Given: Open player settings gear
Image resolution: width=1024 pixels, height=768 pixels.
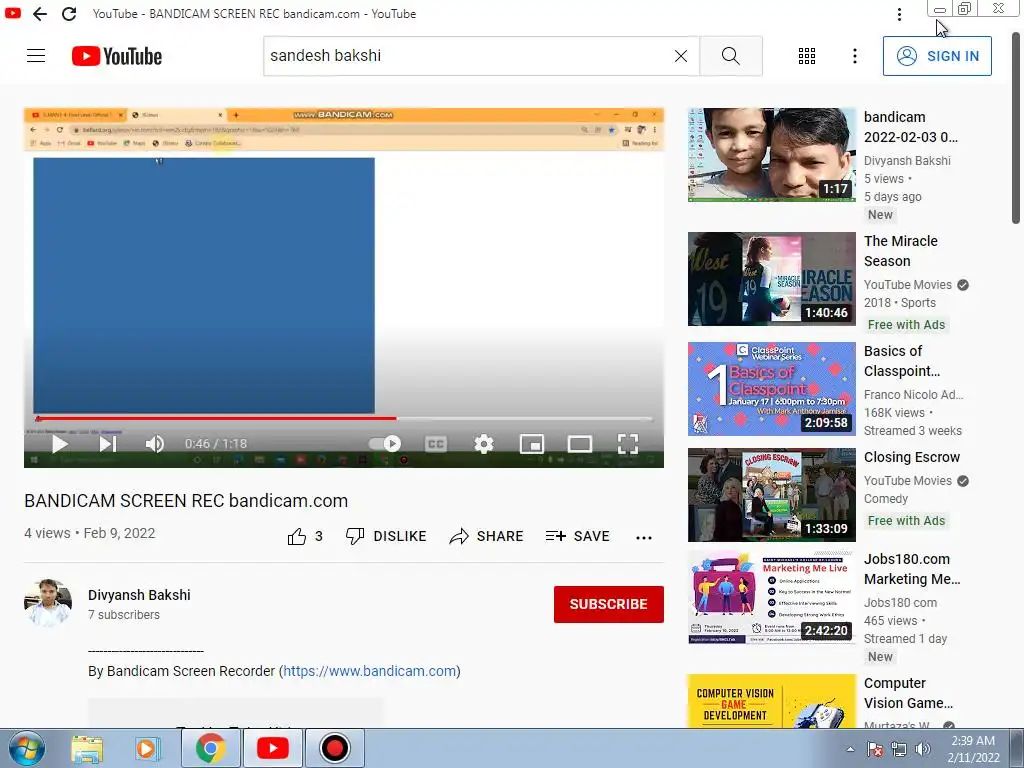Looking at the screenshot, I should [x=483, y=444].
